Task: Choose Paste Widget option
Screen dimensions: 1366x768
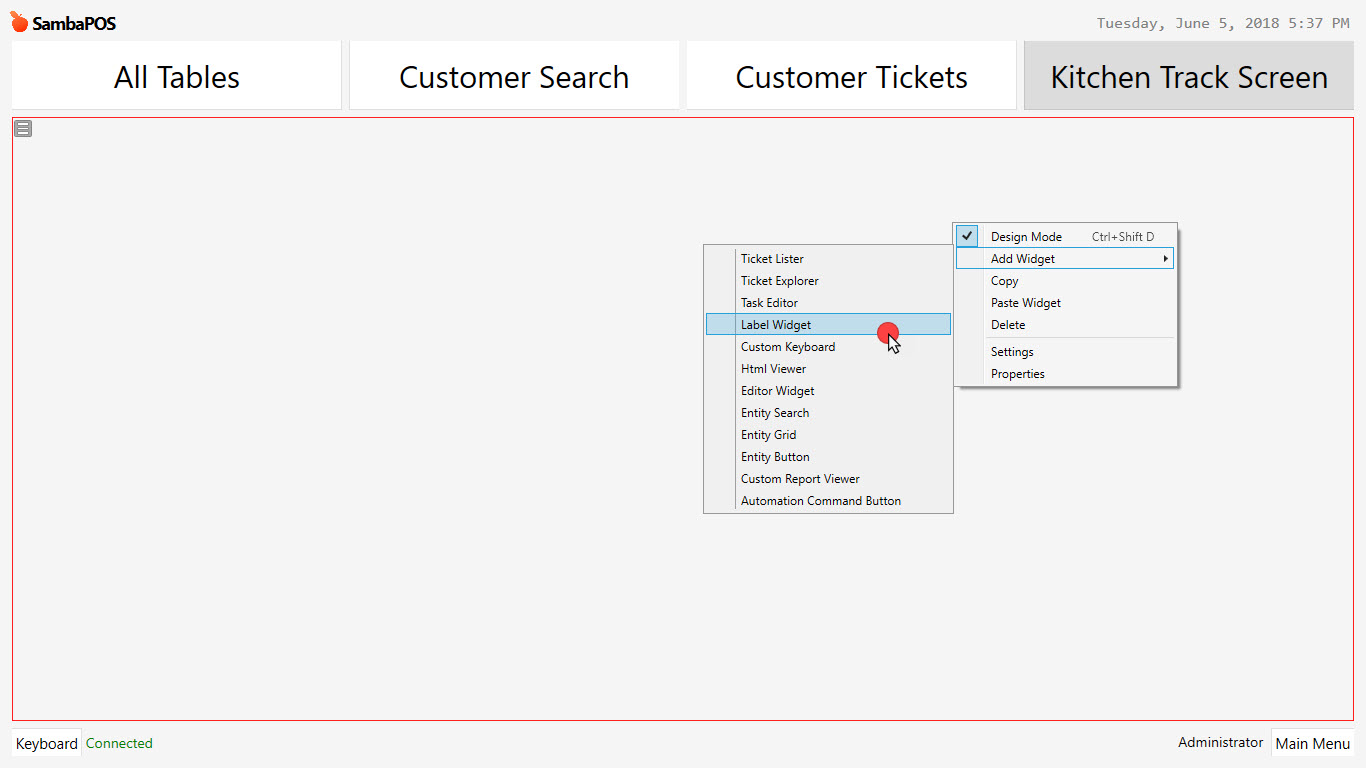Action: (1025, 302)
